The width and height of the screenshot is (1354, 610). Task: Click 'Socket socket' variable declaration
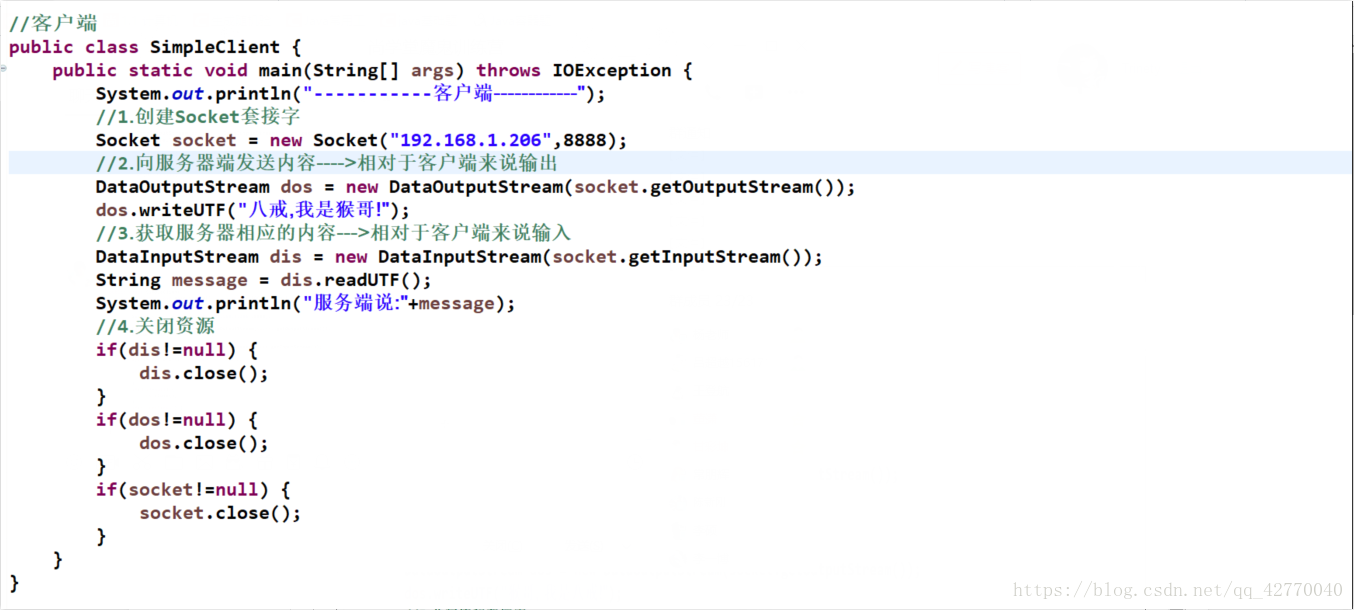click(x=166, y=140)
